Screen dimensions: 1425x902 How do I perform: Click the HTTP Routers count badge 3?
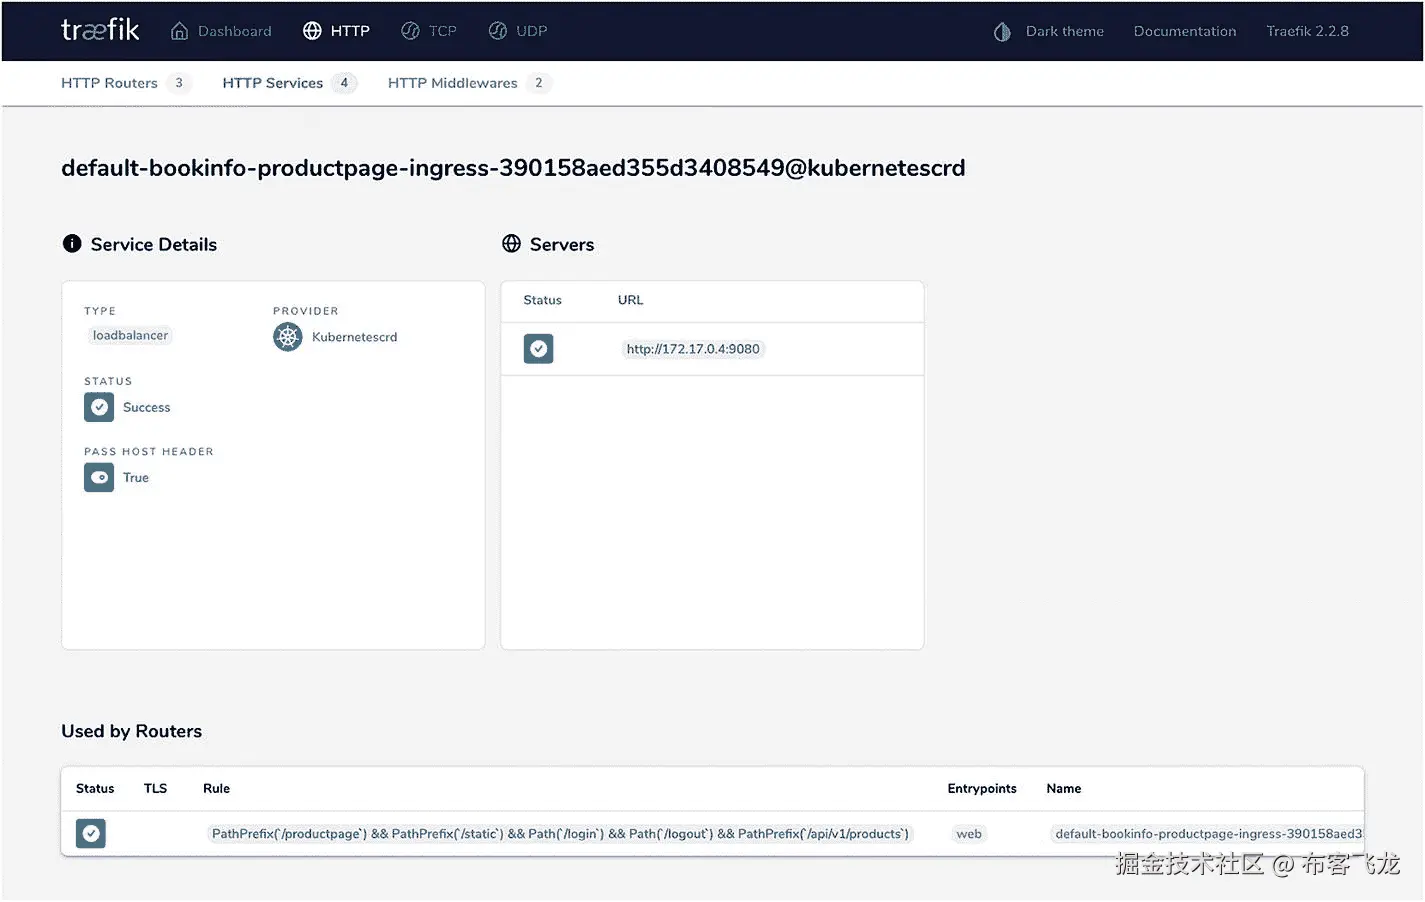179,83
